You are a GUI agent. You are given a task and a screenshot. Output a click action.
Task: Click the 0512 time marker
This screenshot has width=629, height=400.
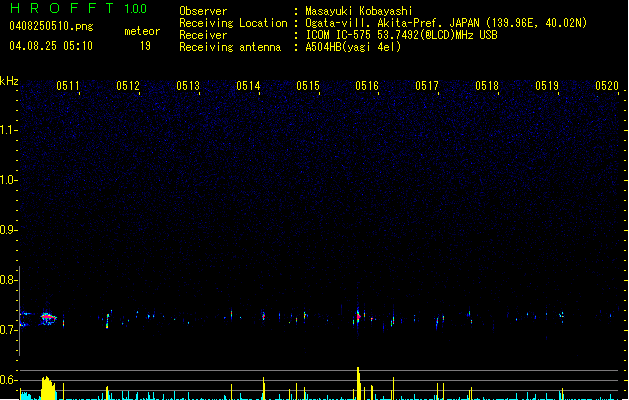[128, 86]
